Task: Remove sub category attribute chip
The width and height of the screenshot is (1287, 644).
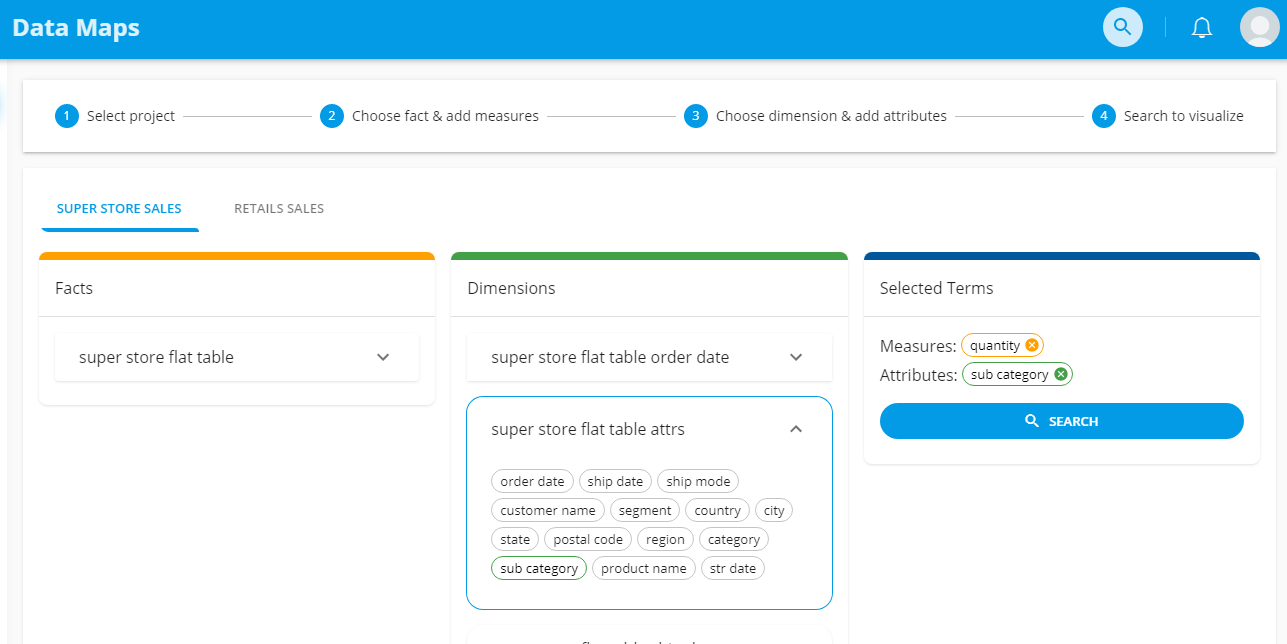Action: pyautogui.click(x=1061, y=374)
